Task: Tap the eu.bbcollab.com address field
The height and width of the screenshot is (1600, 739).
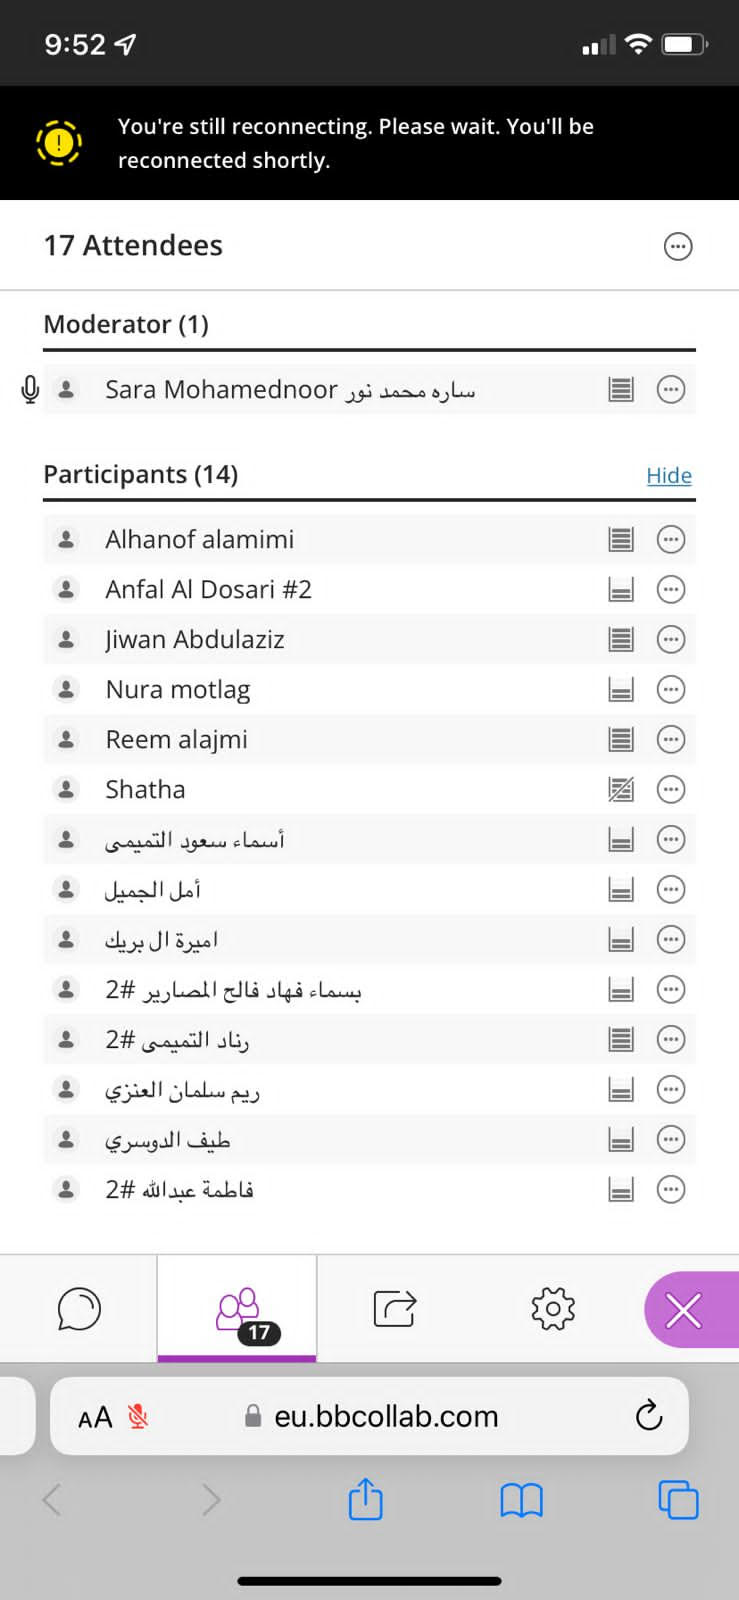Action: pos(386,1416)
